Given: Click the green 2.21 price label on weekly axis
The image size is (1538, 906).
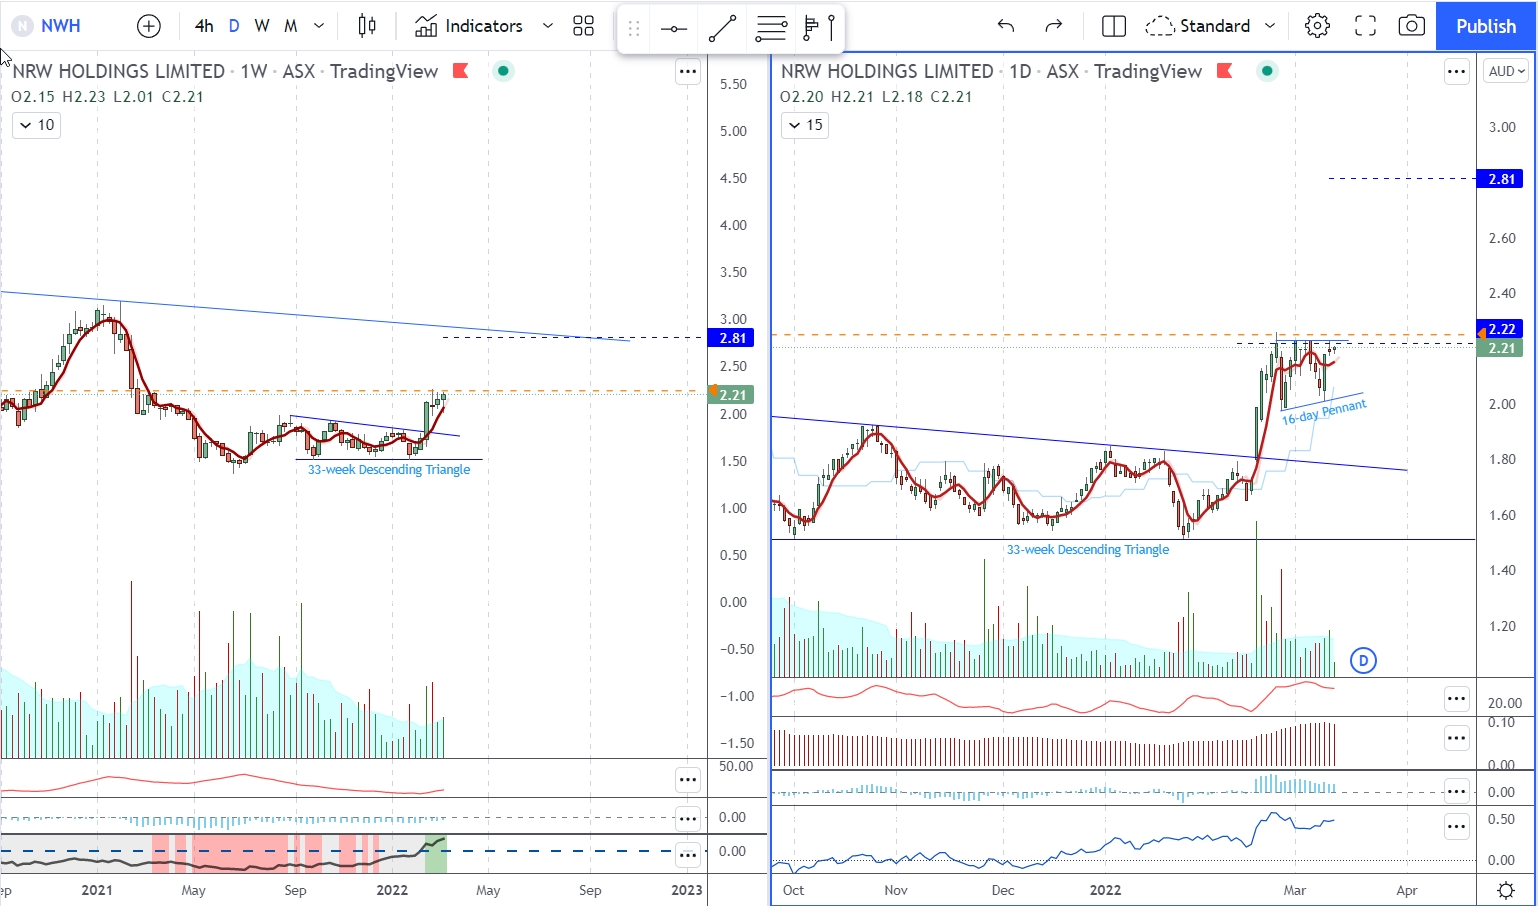Looking at the screenshot, I should click(x=732, y=395).
